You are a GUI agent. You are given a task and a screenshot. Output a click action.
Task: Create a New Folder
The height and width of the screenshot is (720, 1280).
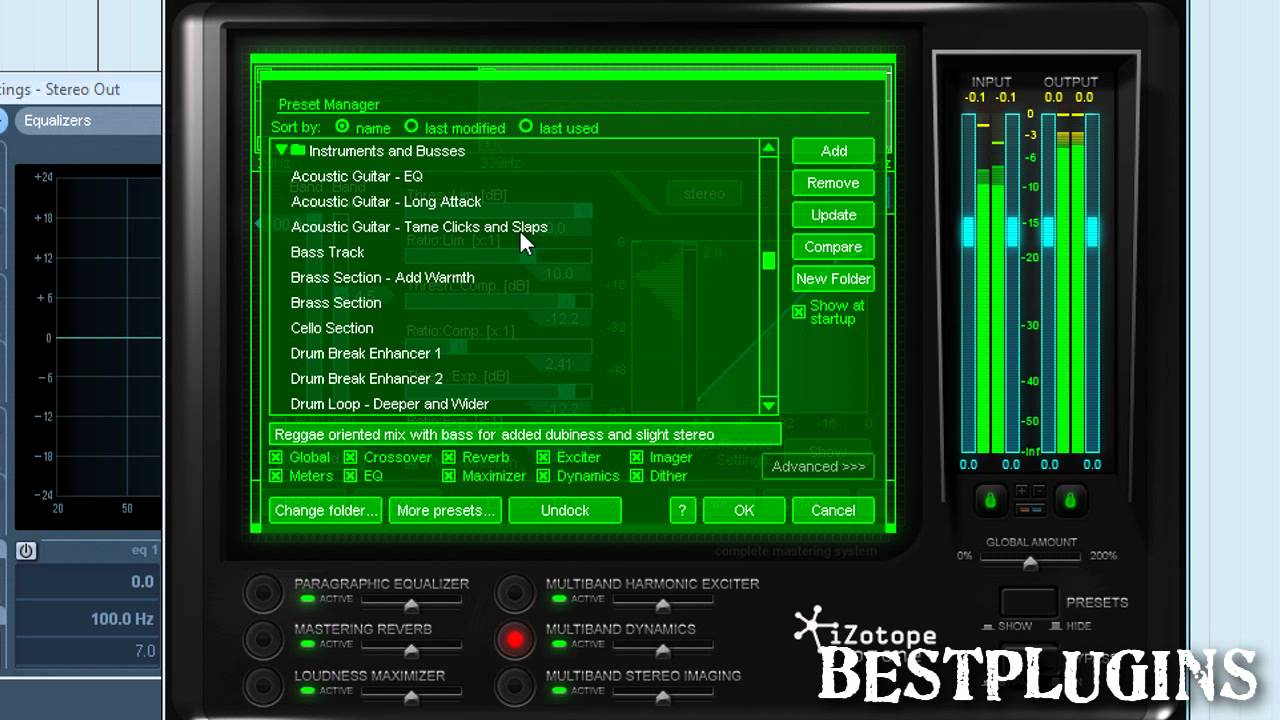tap(834, 279)
